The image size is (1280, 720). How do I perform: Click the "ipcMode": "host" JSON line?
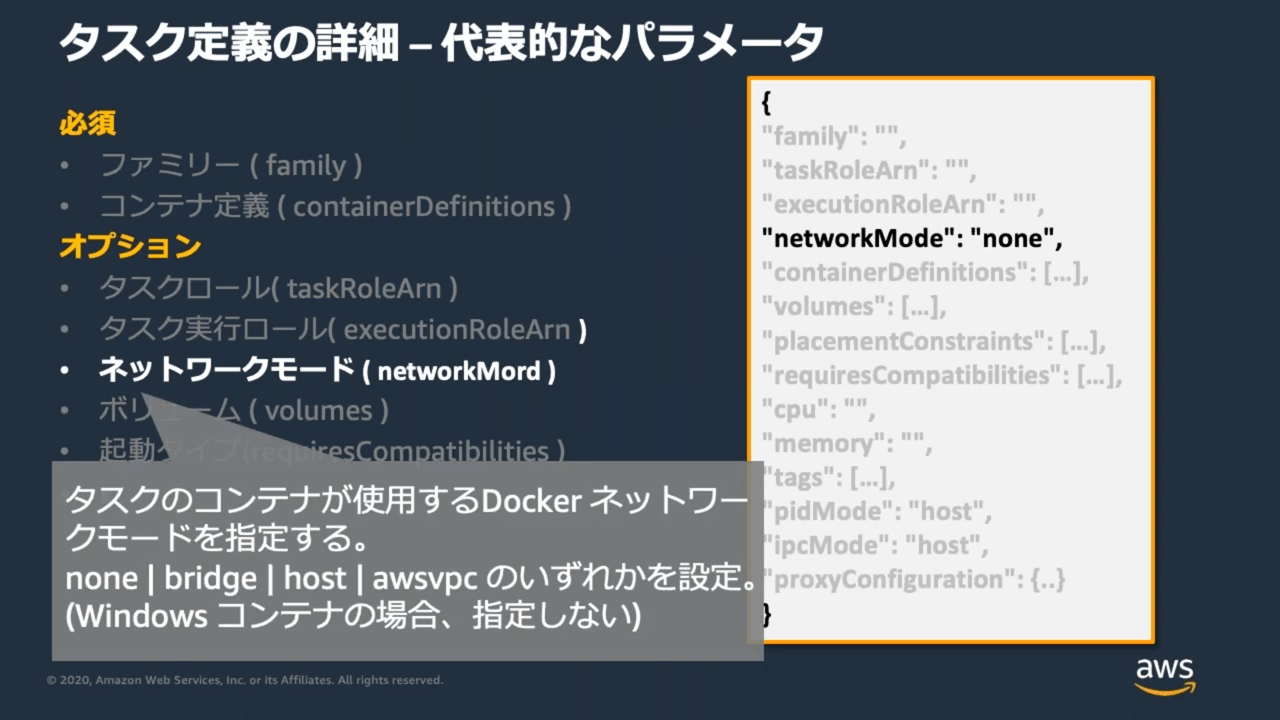click(x=875, y=545)
